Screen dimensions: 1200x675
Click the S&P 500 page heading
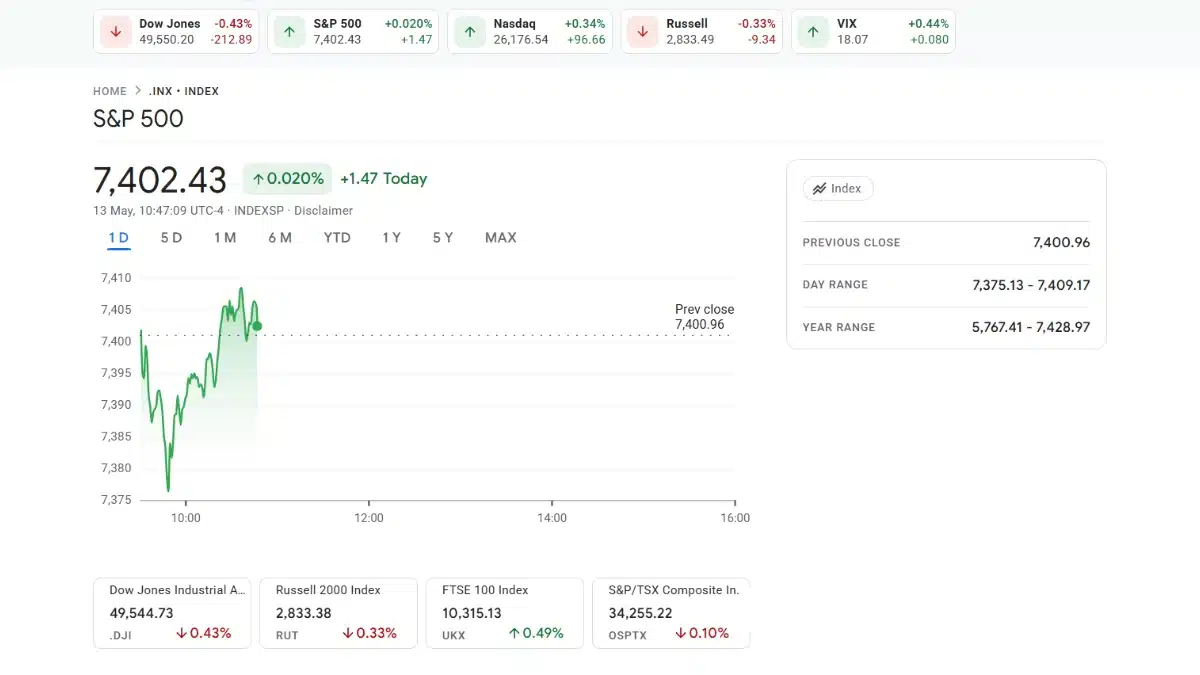138,119
